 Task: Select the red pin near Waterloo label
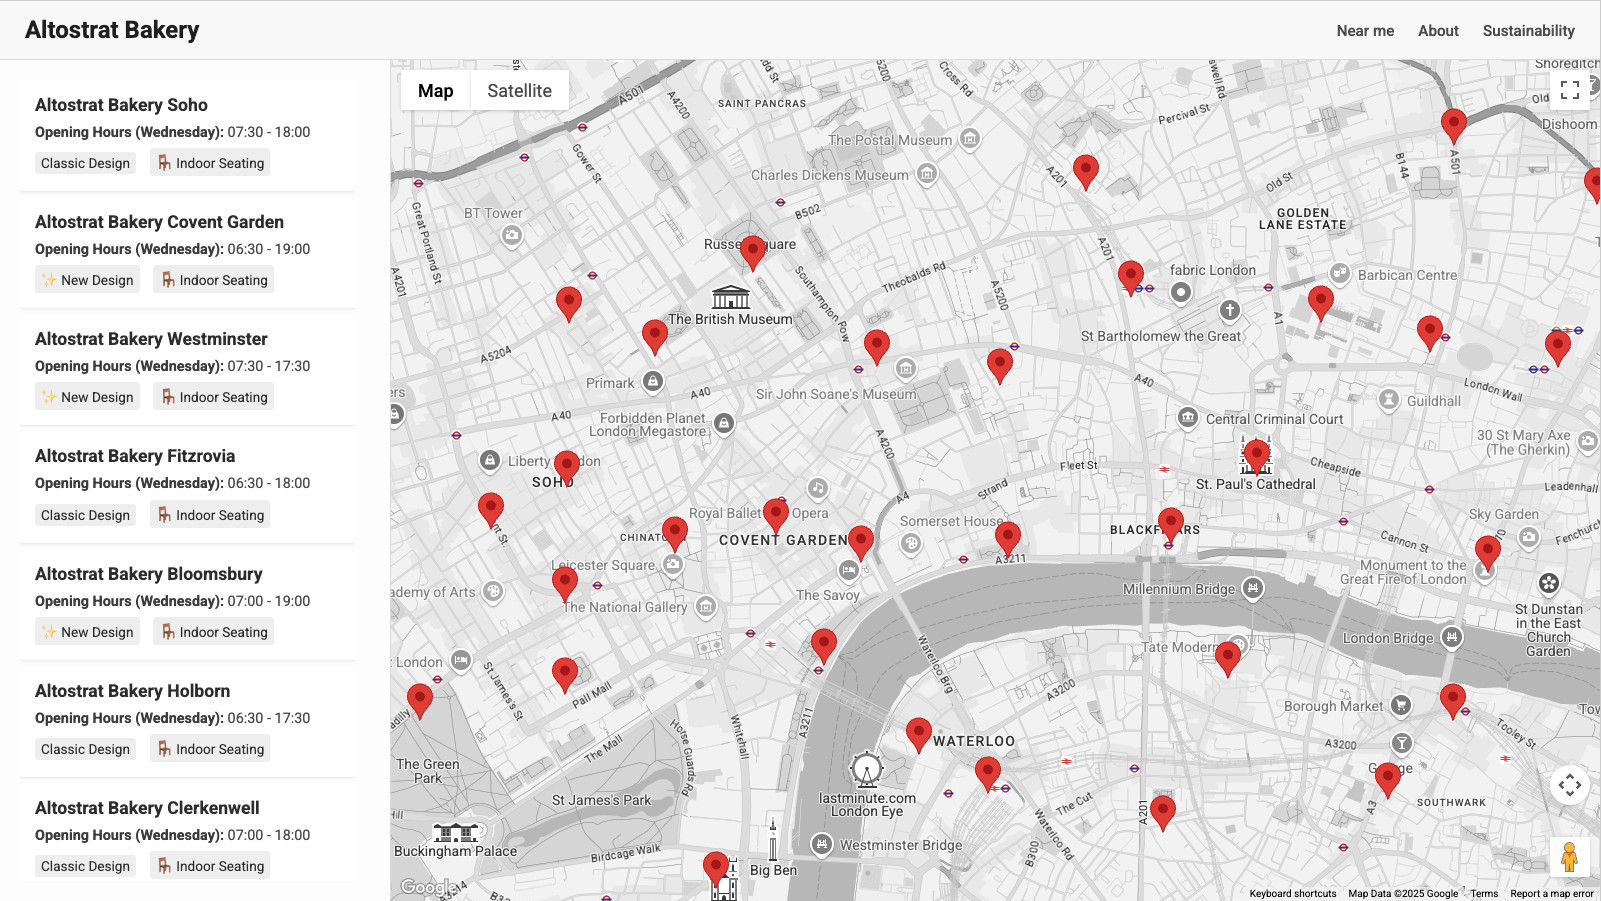pyautogui.click(x=918, y=733)
